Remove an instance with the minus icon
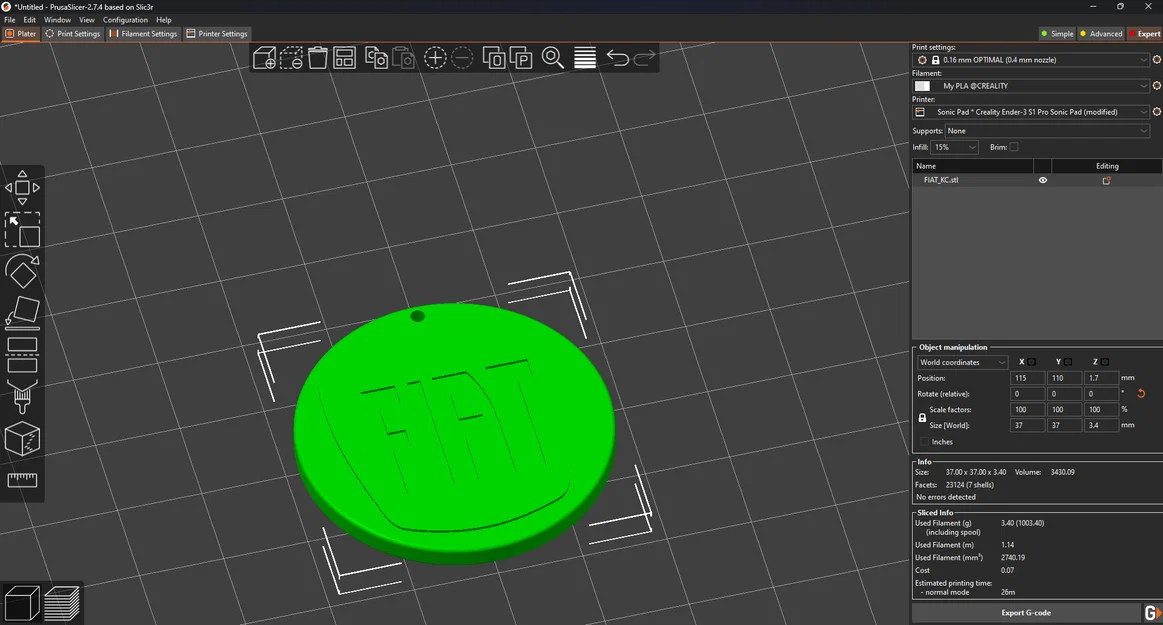The width and height of the screenshot is (1163, 625). [462, 58]
